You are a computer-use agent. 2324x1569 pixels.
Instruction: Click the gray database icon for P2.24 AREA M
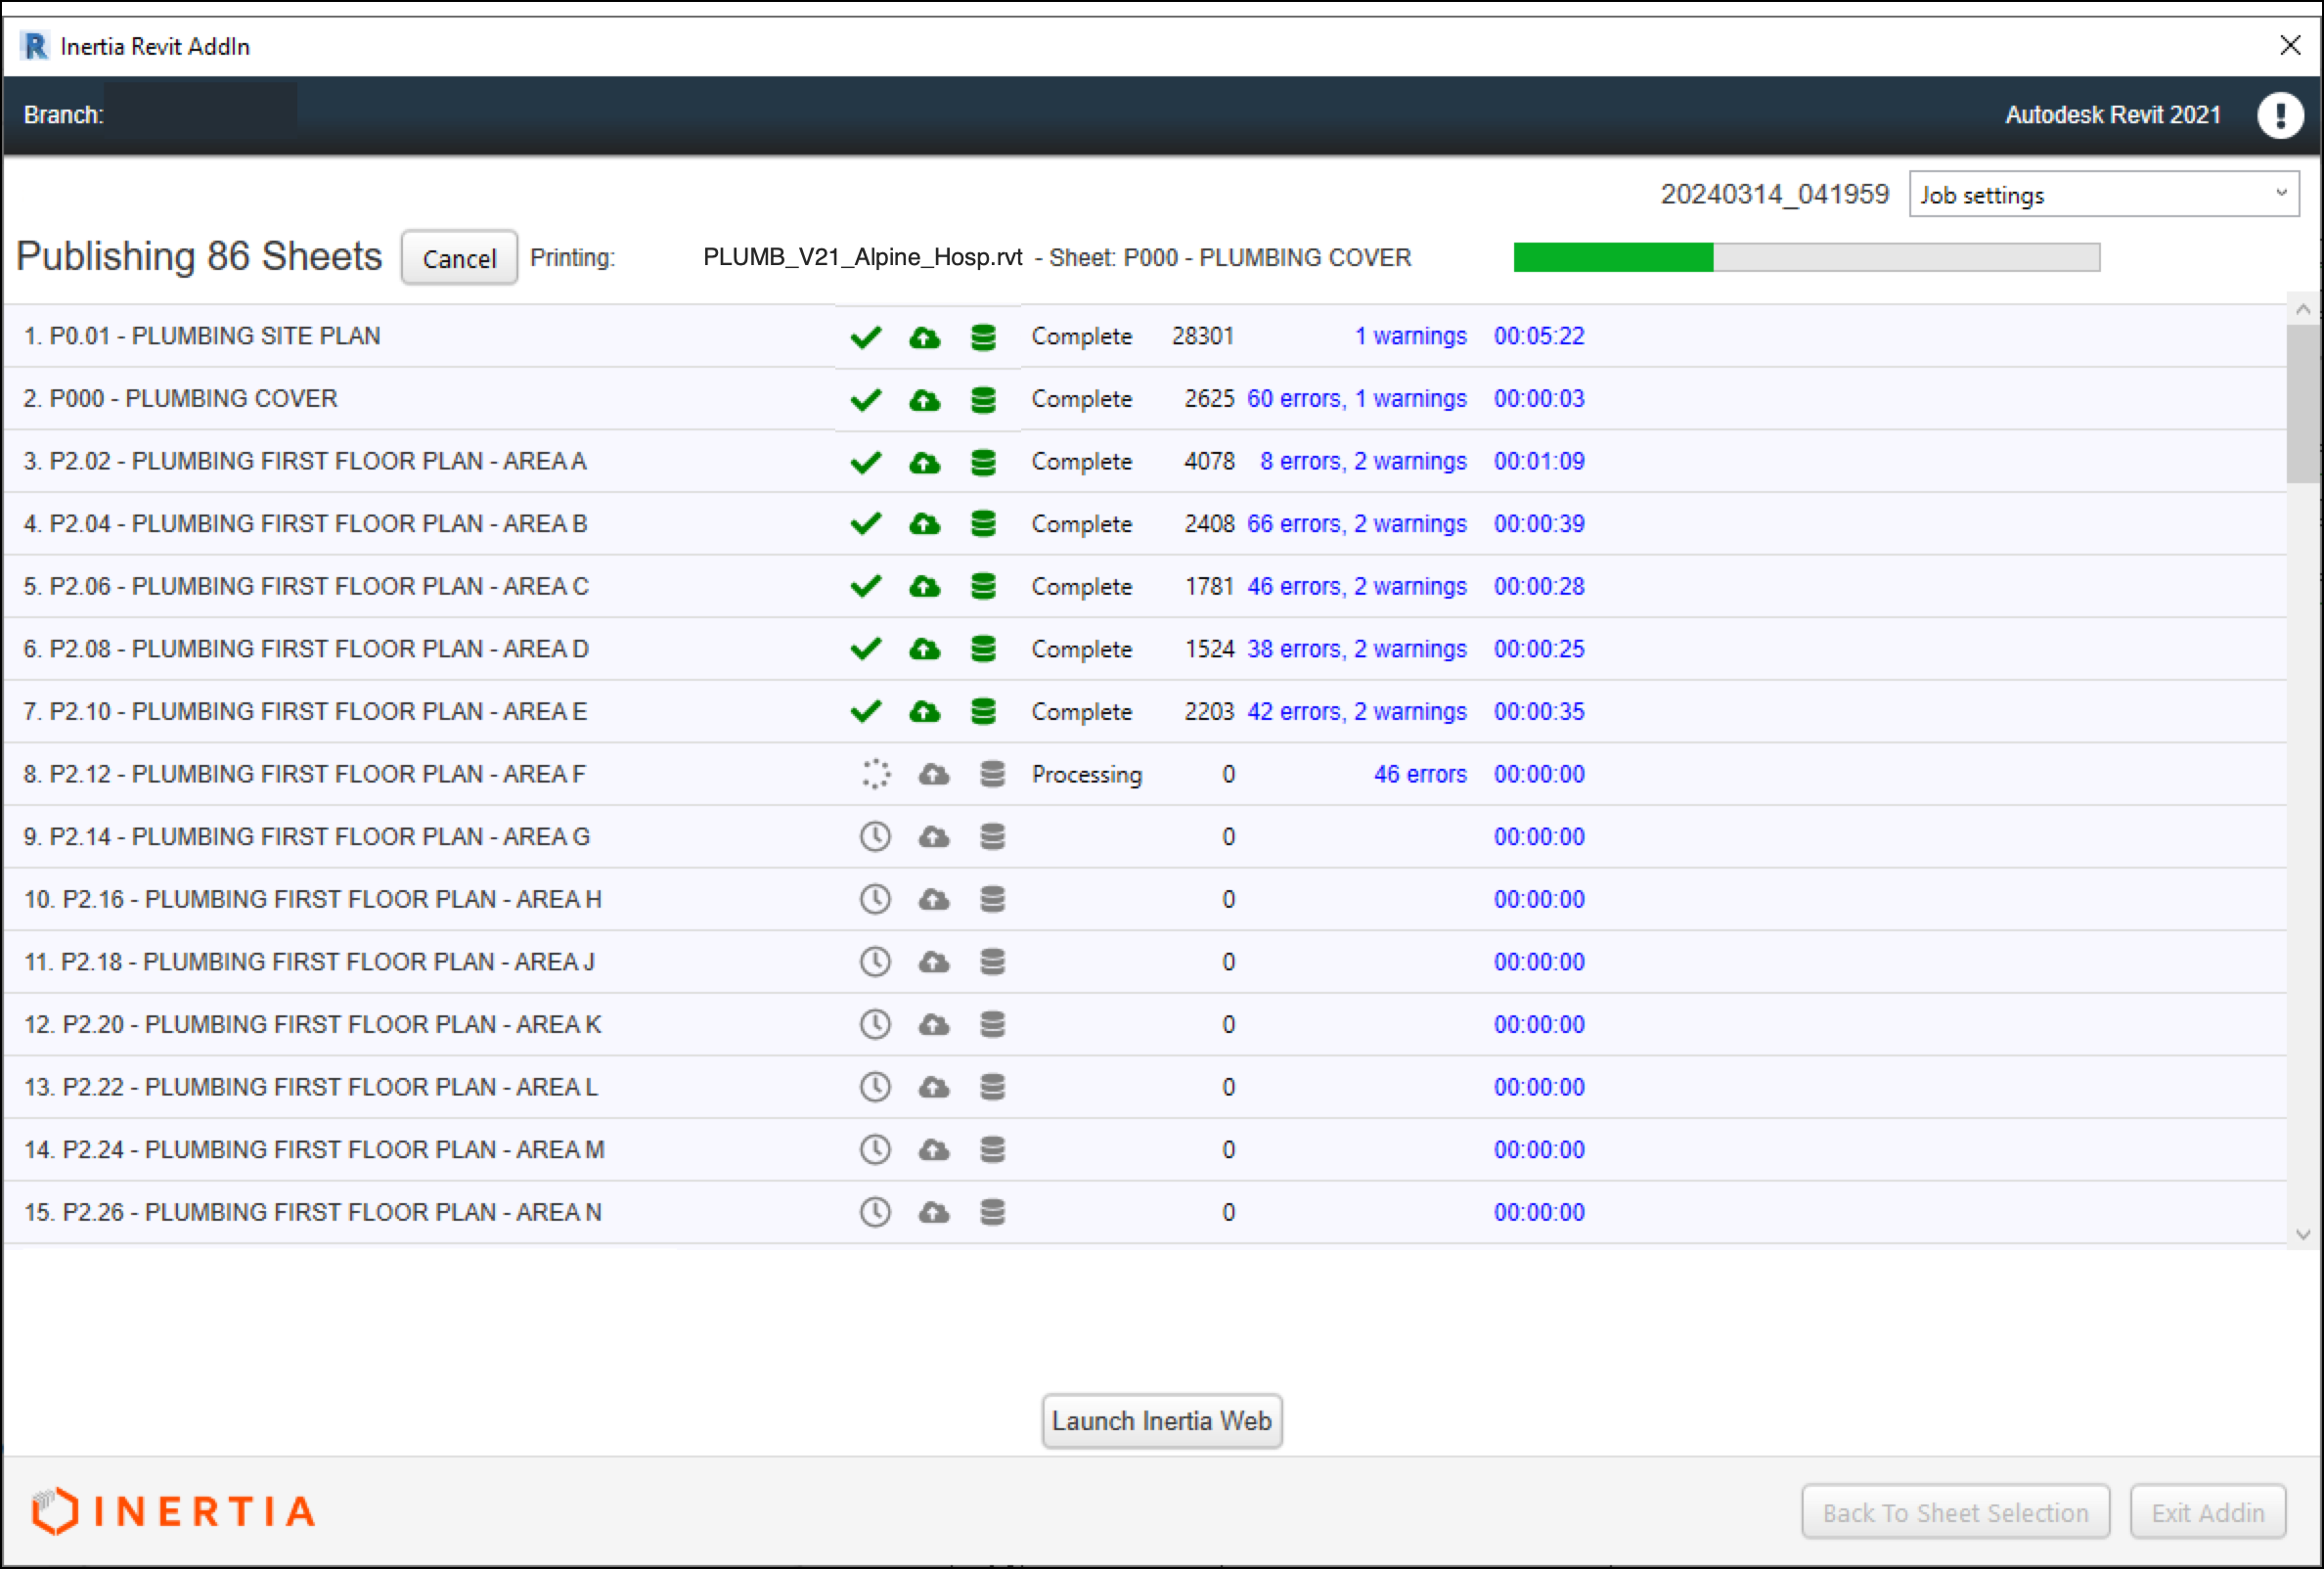[992, 1150]
